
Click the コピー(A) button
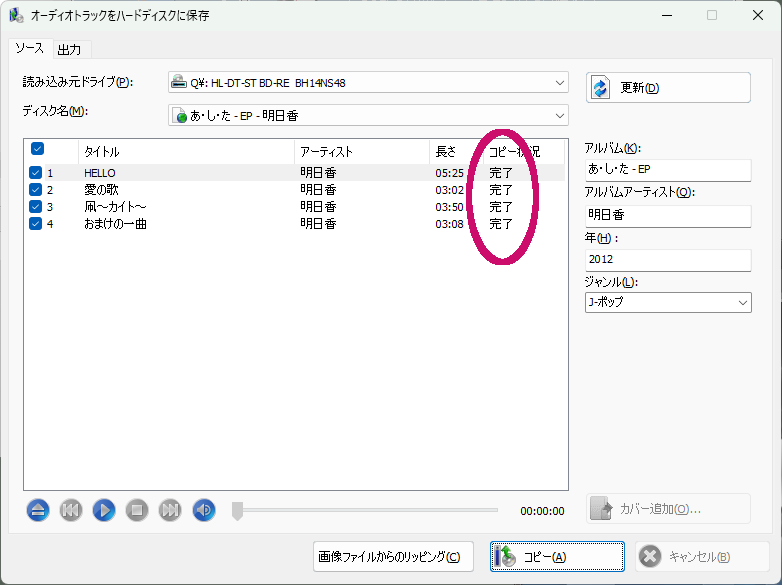[557, 557]
